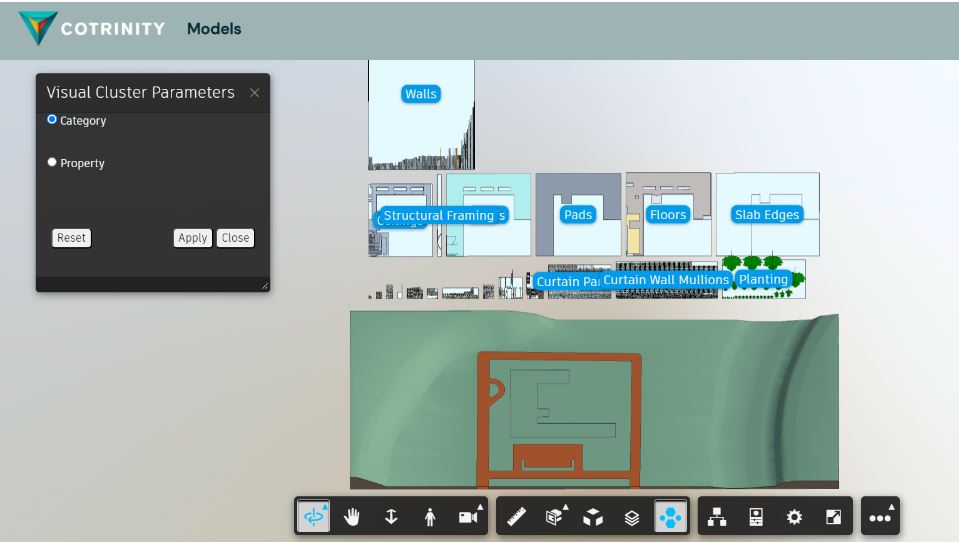
Task: Select the Property radio option
Action: [x=53, y=162]
